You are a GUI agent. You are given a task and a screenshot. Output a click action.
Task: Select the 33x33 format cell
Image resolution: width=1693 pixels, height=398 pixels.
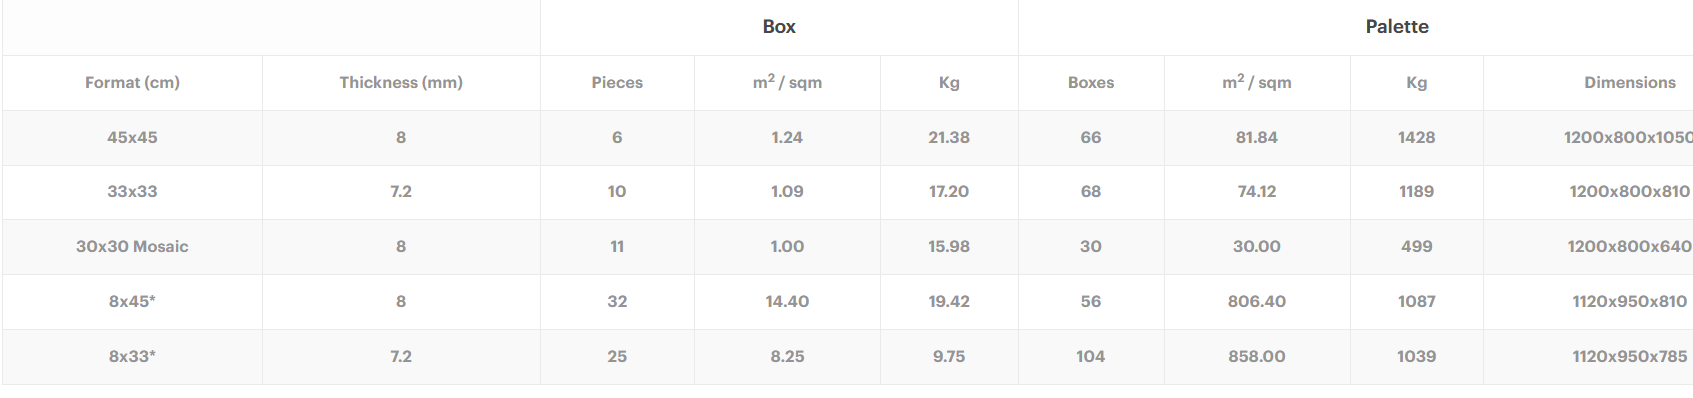pos(132,192)
